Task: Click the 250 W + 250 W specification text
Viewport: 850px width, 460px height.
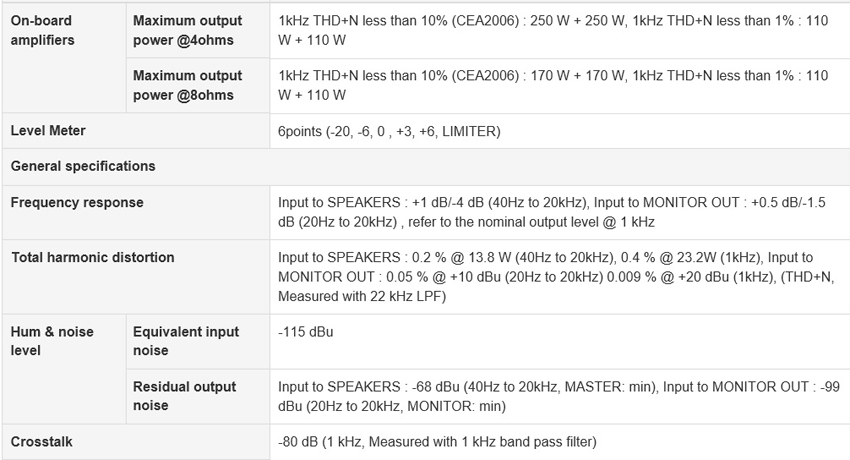Action: pos(577,21)
